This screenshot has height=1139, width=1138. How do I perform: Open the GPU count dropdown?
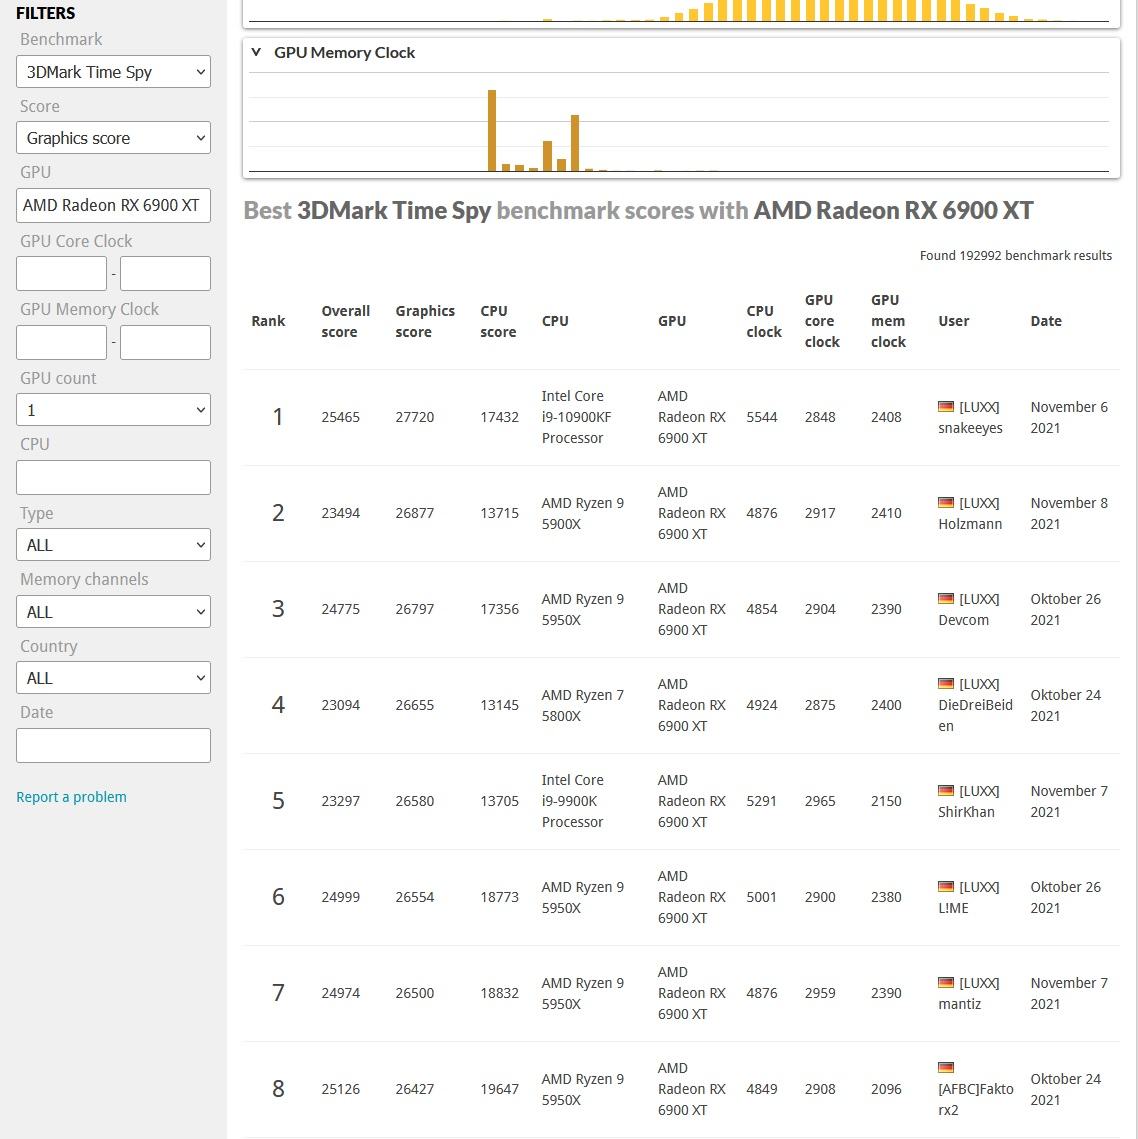(113, 410)
